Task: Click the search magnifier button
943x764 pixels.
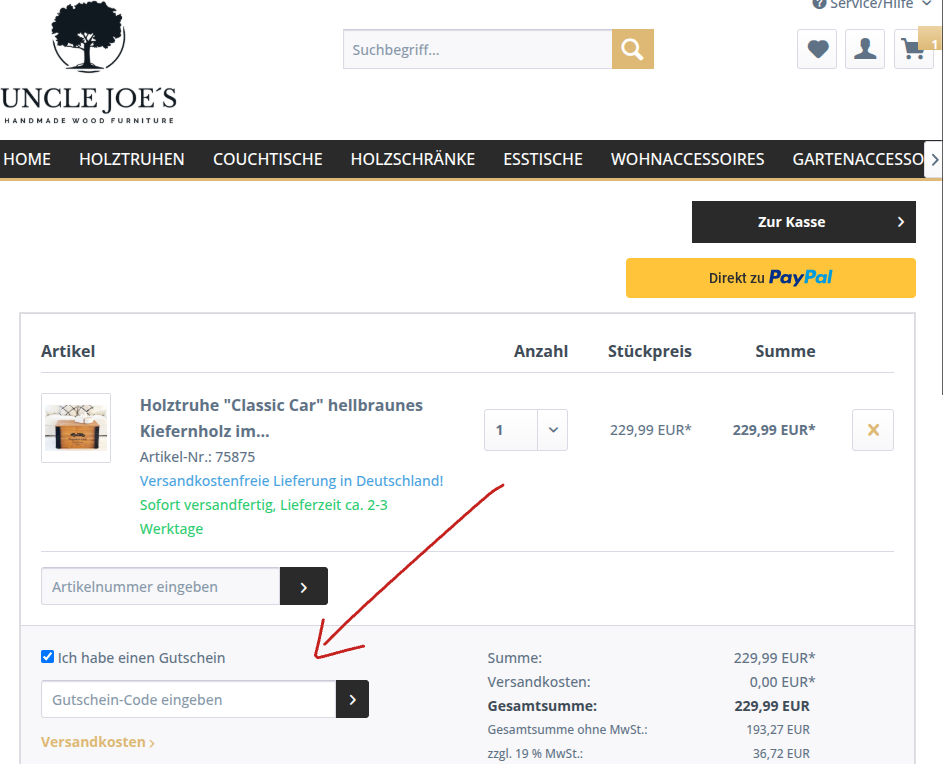Action: 633,49
